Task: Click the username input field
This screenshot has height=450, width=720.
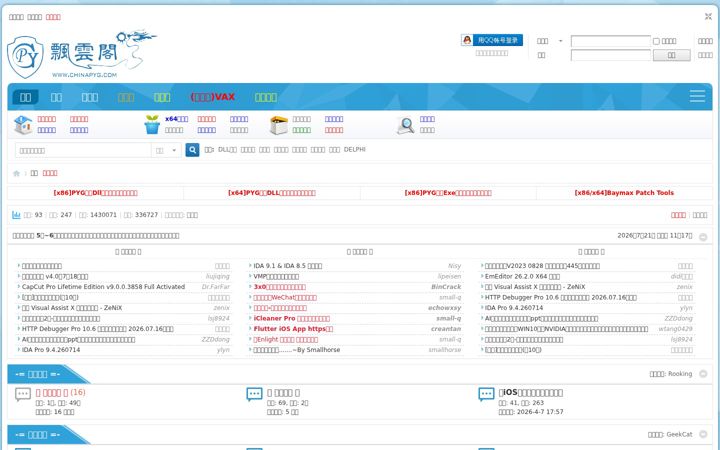Action: 610,41
